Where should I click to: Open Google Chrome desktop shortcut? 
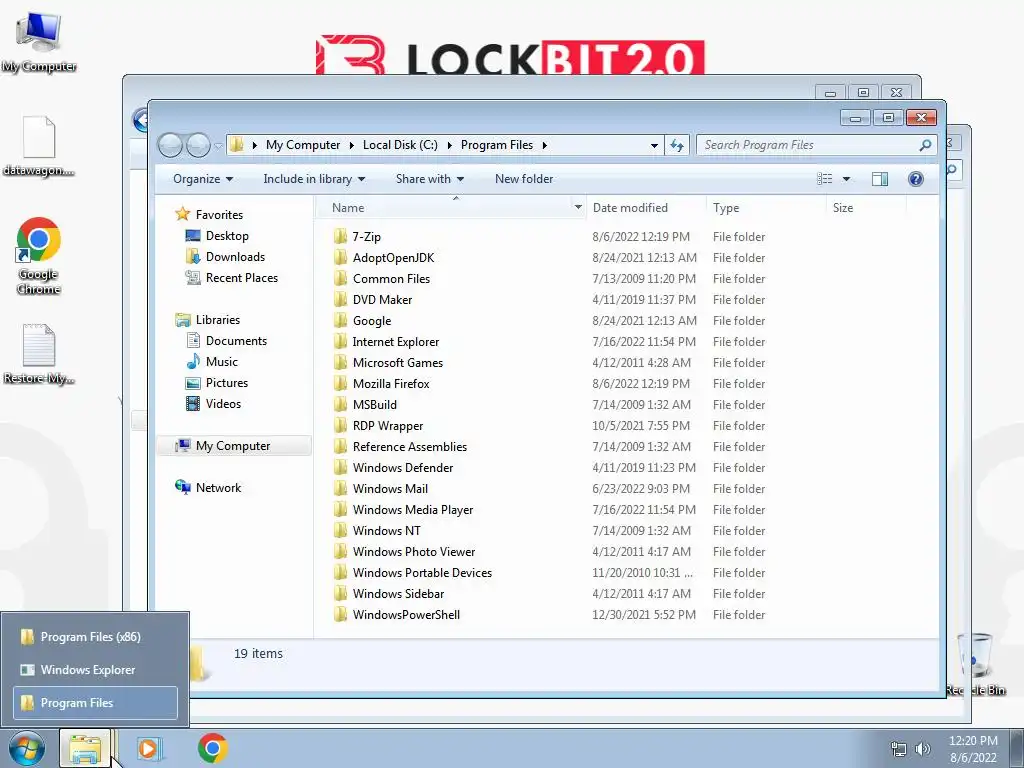pos(39,256)
